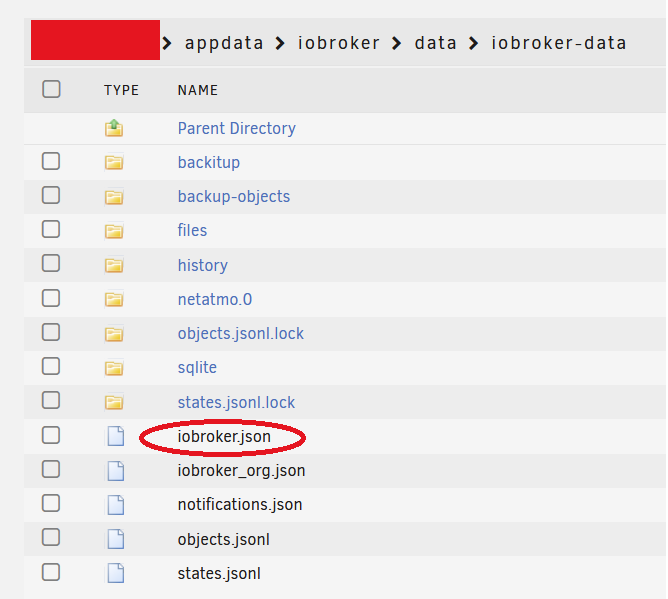
Task: Open the backup-objects folder link
Action: point(233,196)
